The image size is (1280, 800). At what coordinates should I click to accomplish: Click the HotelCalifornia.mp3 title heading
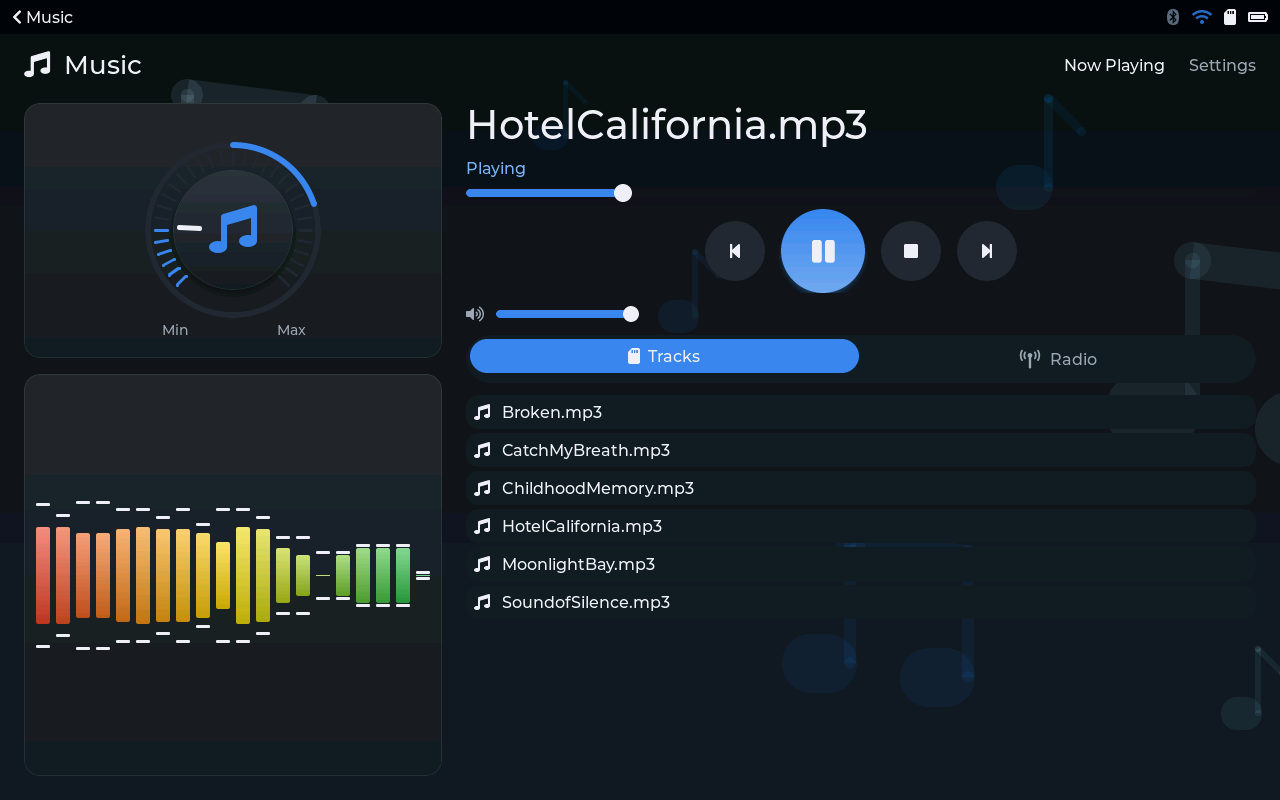click(x=667, y=125)
